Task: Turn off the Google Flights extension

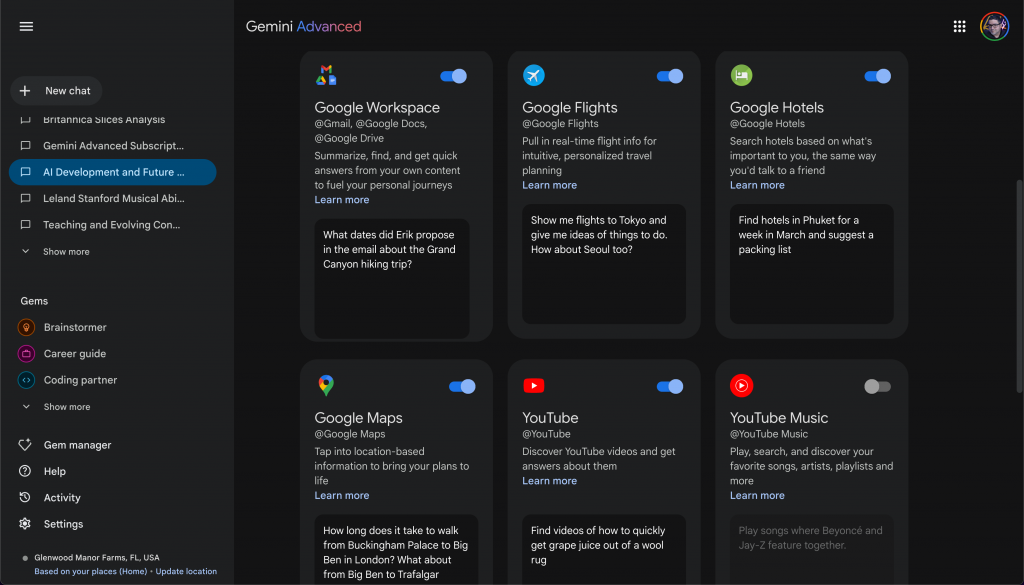Action: tap(670, 76)
